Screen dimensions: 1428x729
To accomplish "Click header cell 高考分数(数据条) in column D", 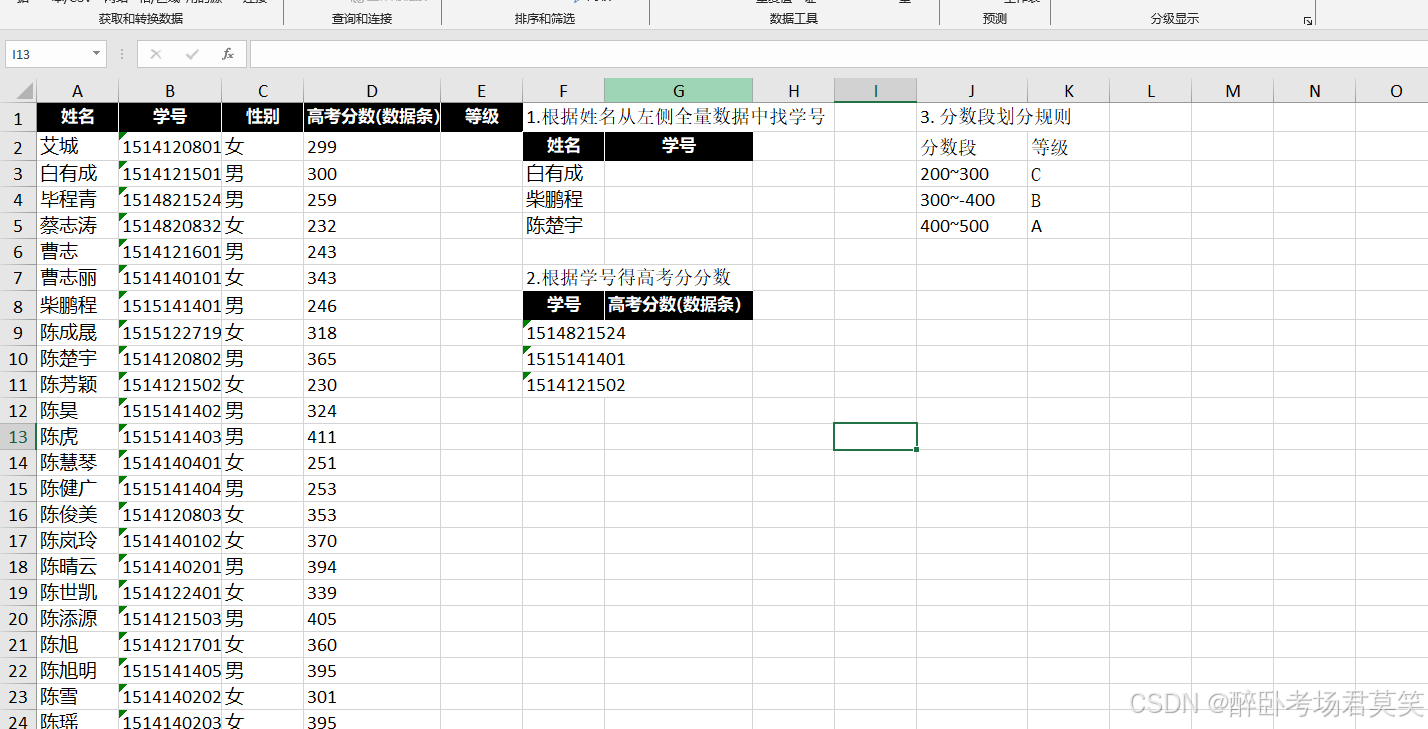I will (x=372, y=117).
